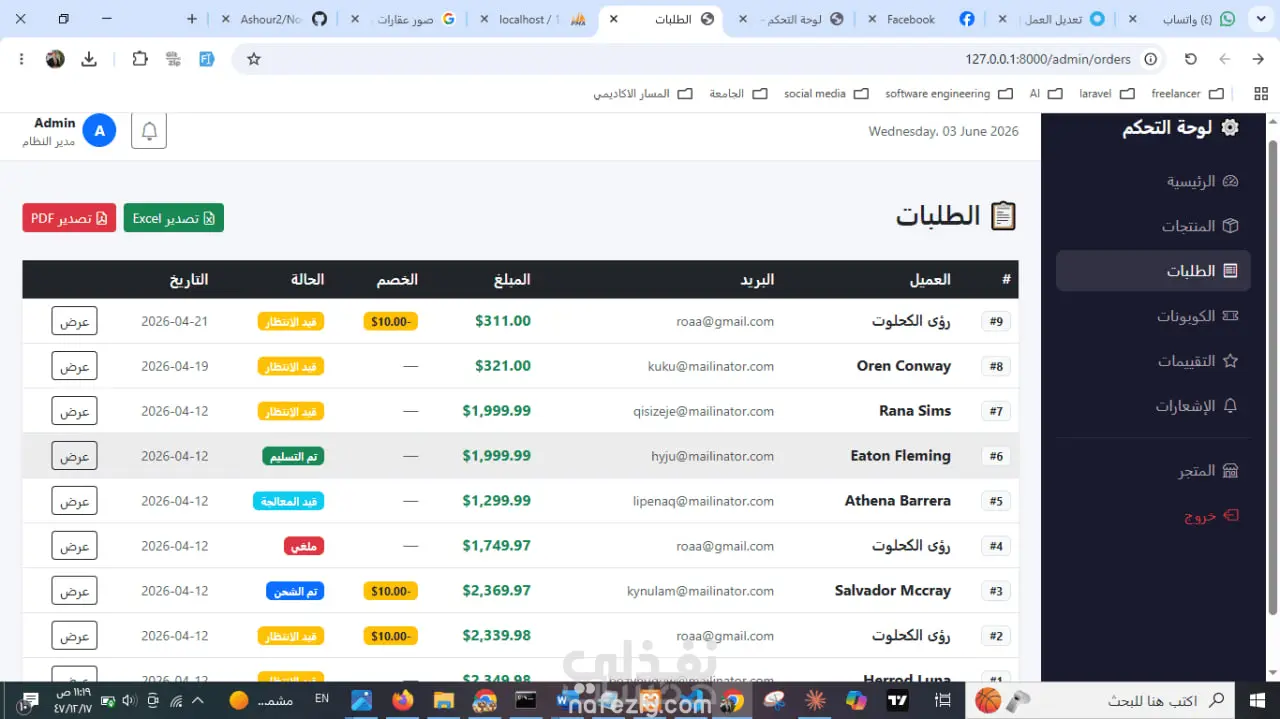This screenshot has height=719, width=1280.
Task: Click the discount badge on order #9
Action: (x=390, y=321)
